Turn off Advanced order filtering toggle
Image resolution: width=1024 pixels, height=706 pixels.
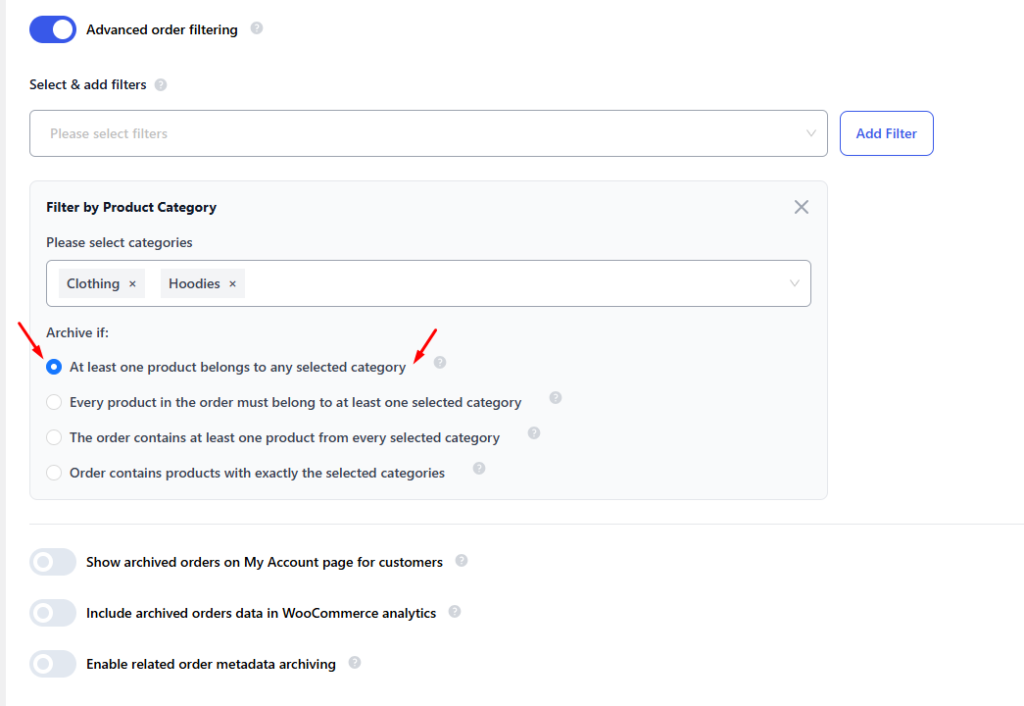click(x=53, y=29)
